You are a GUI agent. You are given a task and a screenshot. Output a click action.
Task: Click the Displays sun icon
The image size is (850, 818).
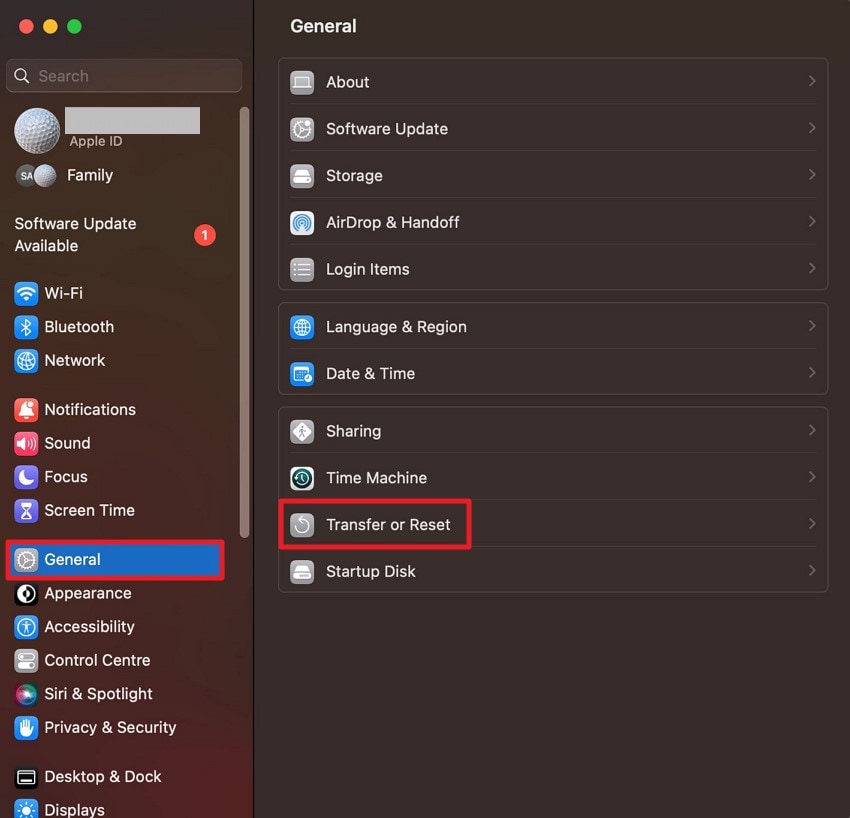pyautogui.click(x=26, y=809)
